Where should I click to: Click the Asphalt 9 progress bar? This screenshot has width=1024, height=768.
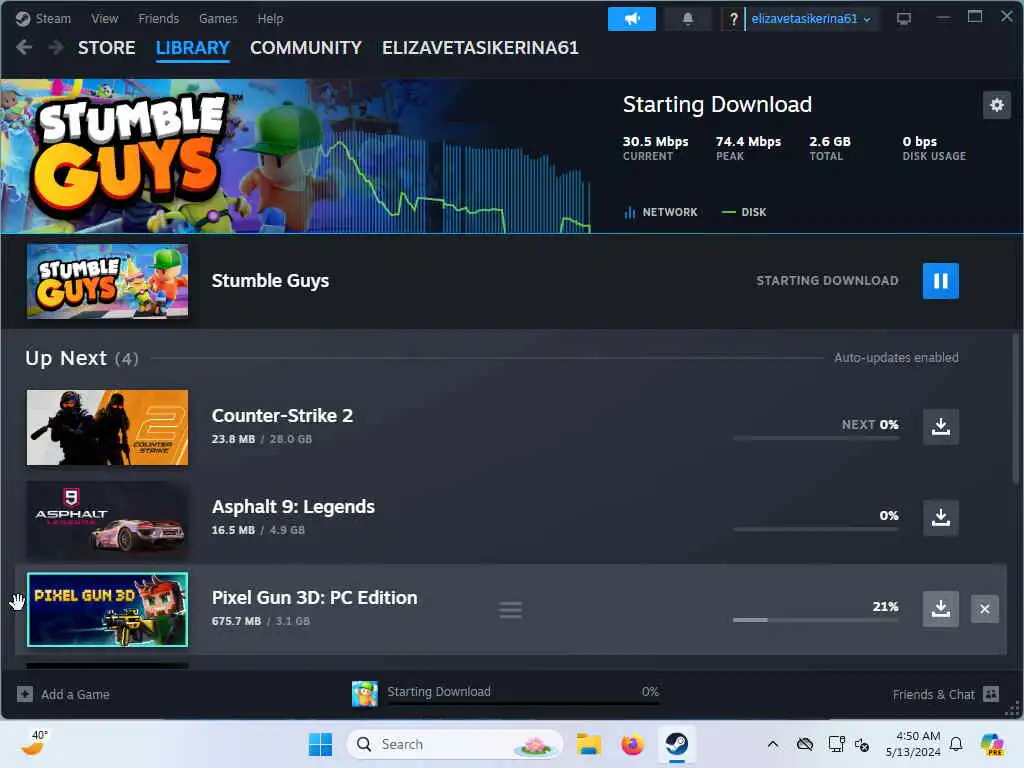coord(816,529)
